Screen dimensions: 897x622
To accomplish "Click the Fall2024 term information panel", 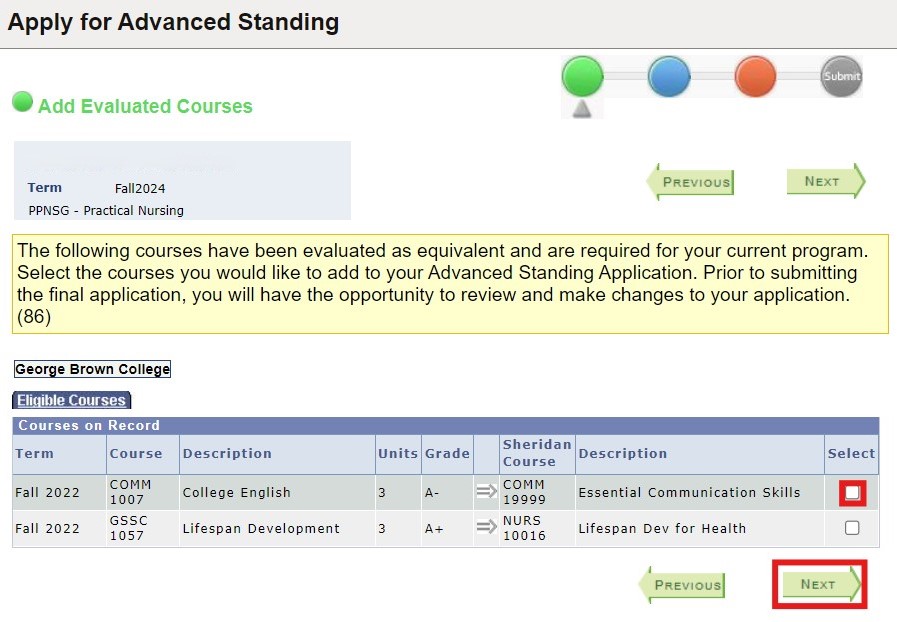I will click(180, 180).
